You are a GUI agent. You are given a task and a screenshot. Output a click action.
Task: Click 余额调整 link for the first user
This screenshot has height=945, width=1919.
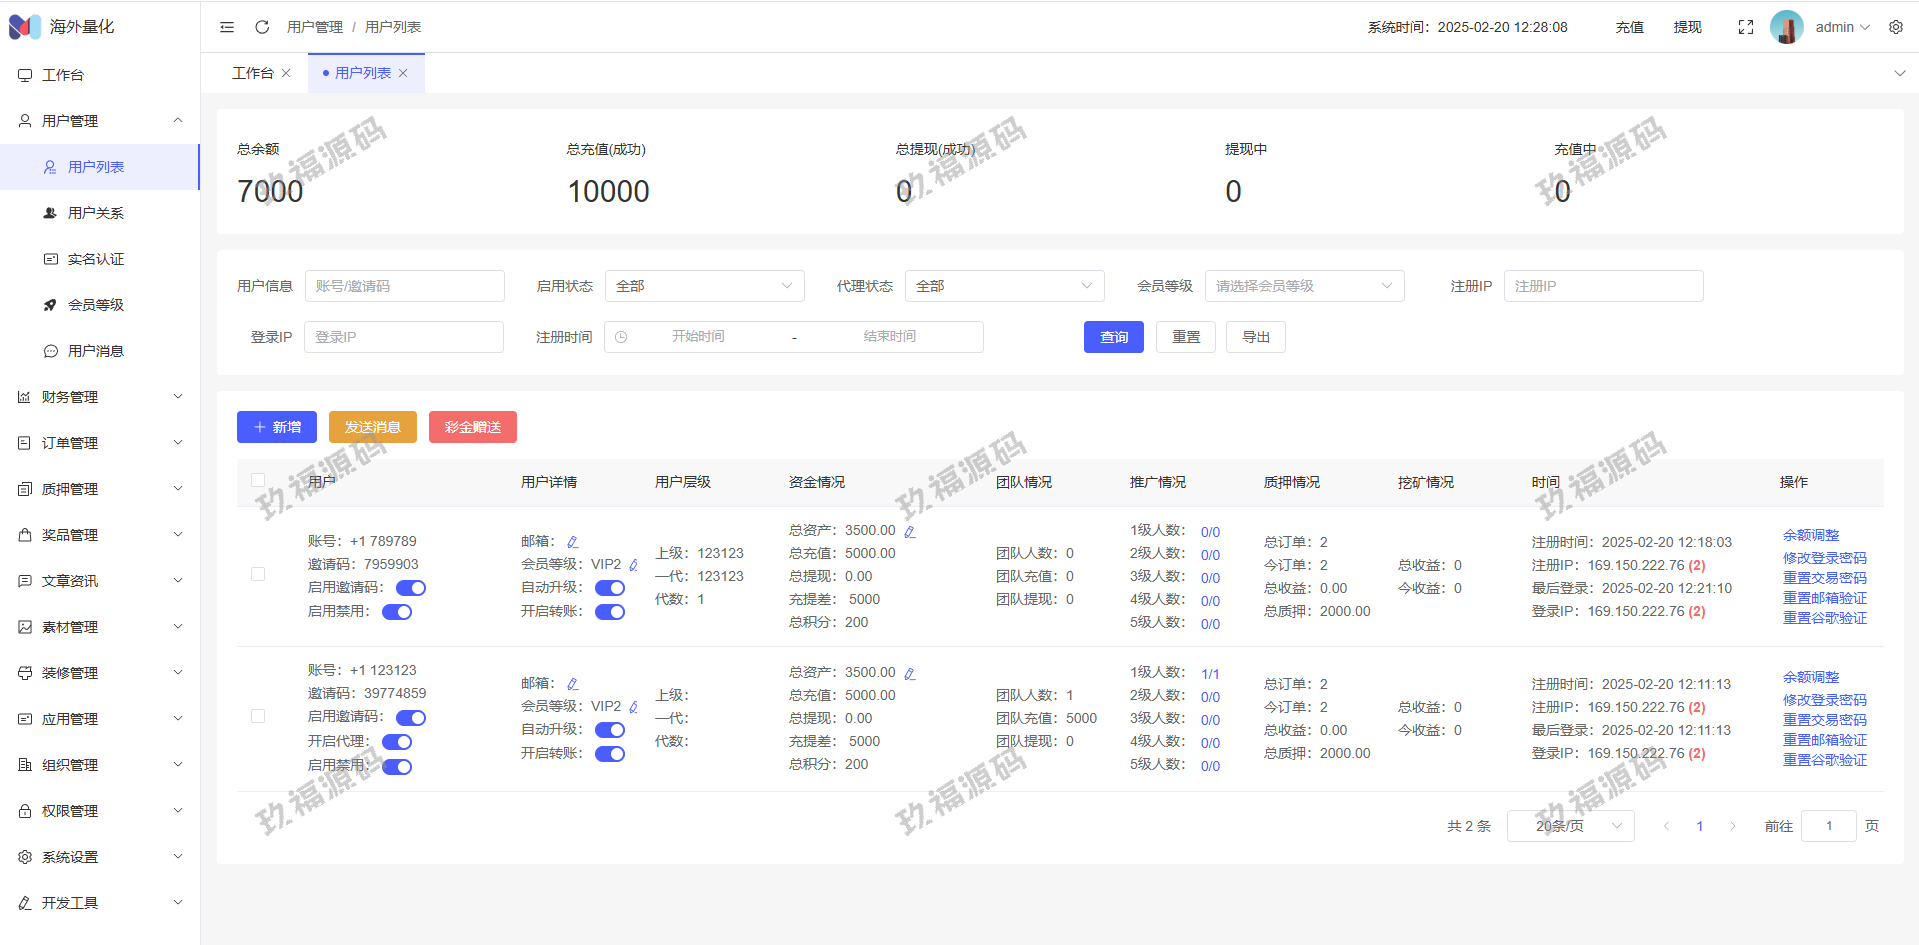coord(1810,535)
